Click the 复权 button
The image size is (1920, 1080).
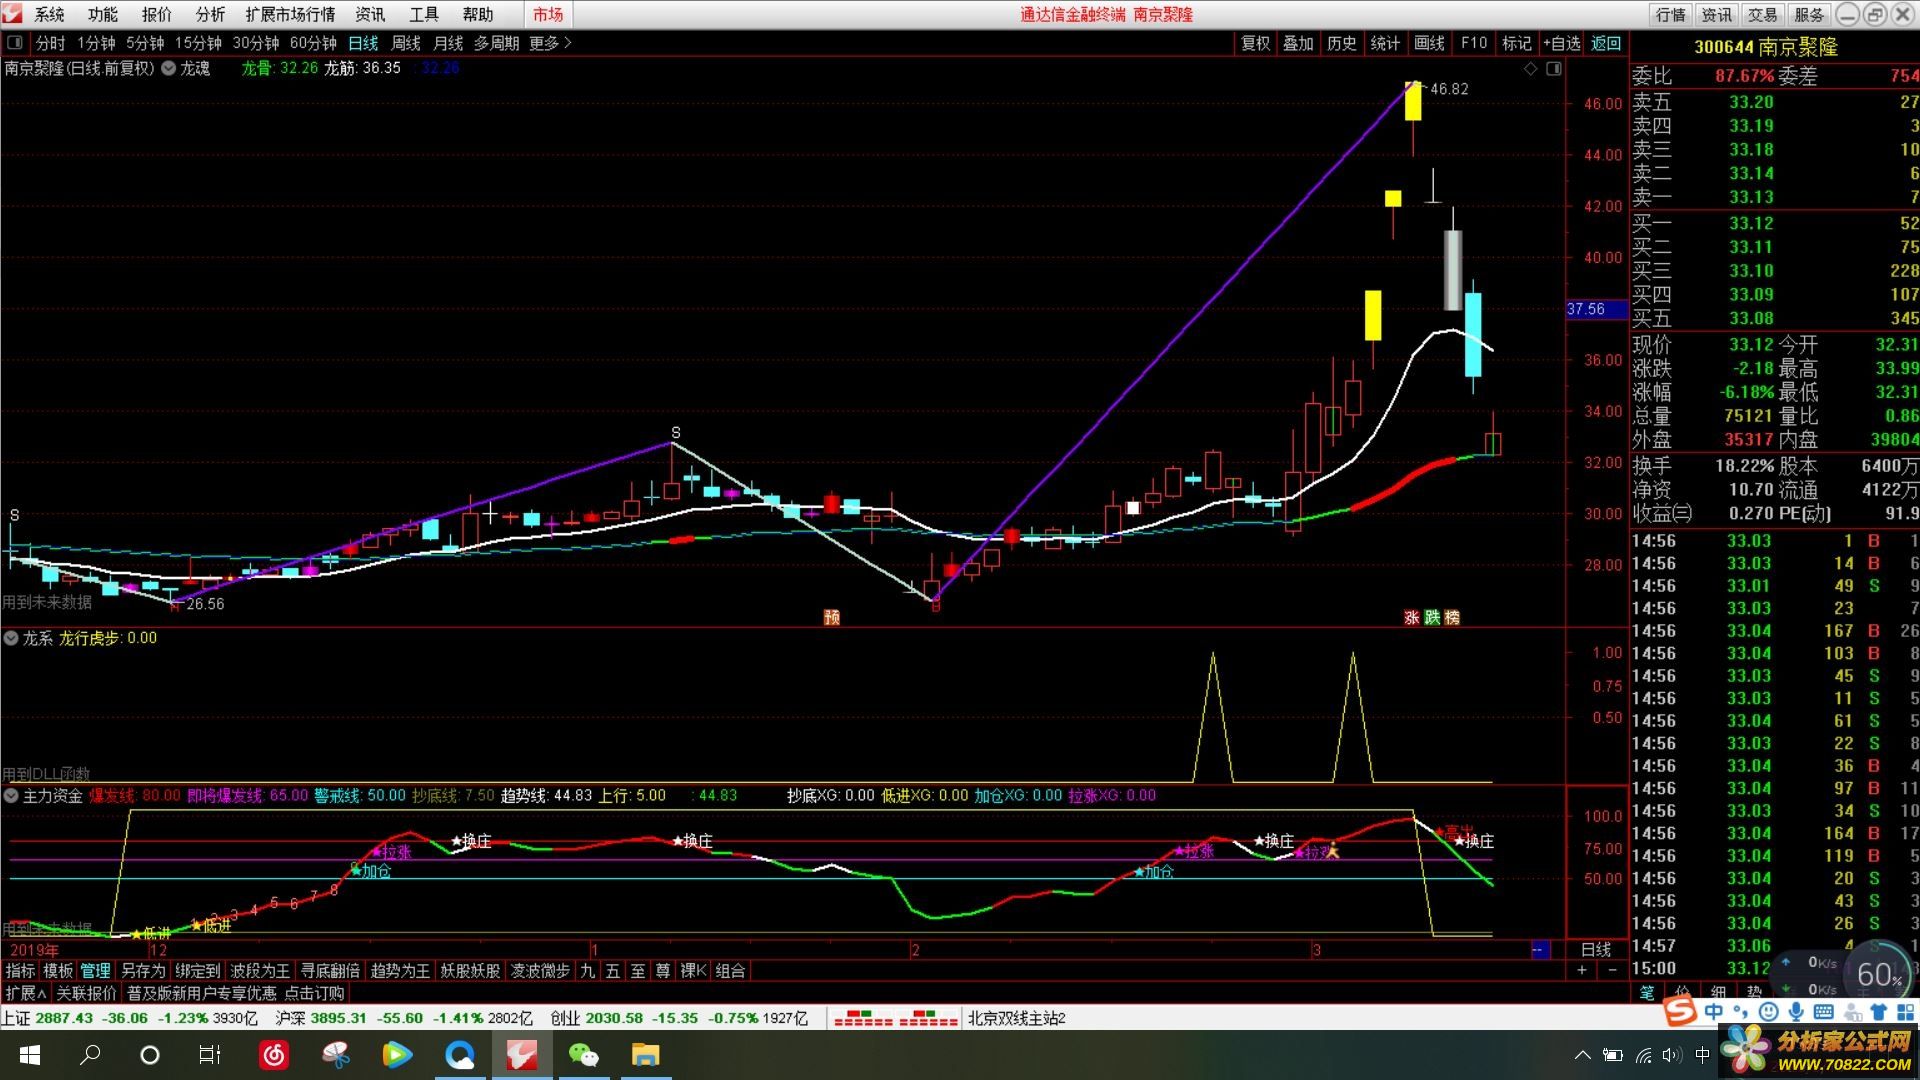pyautogui.click(x=1255, y=43)
